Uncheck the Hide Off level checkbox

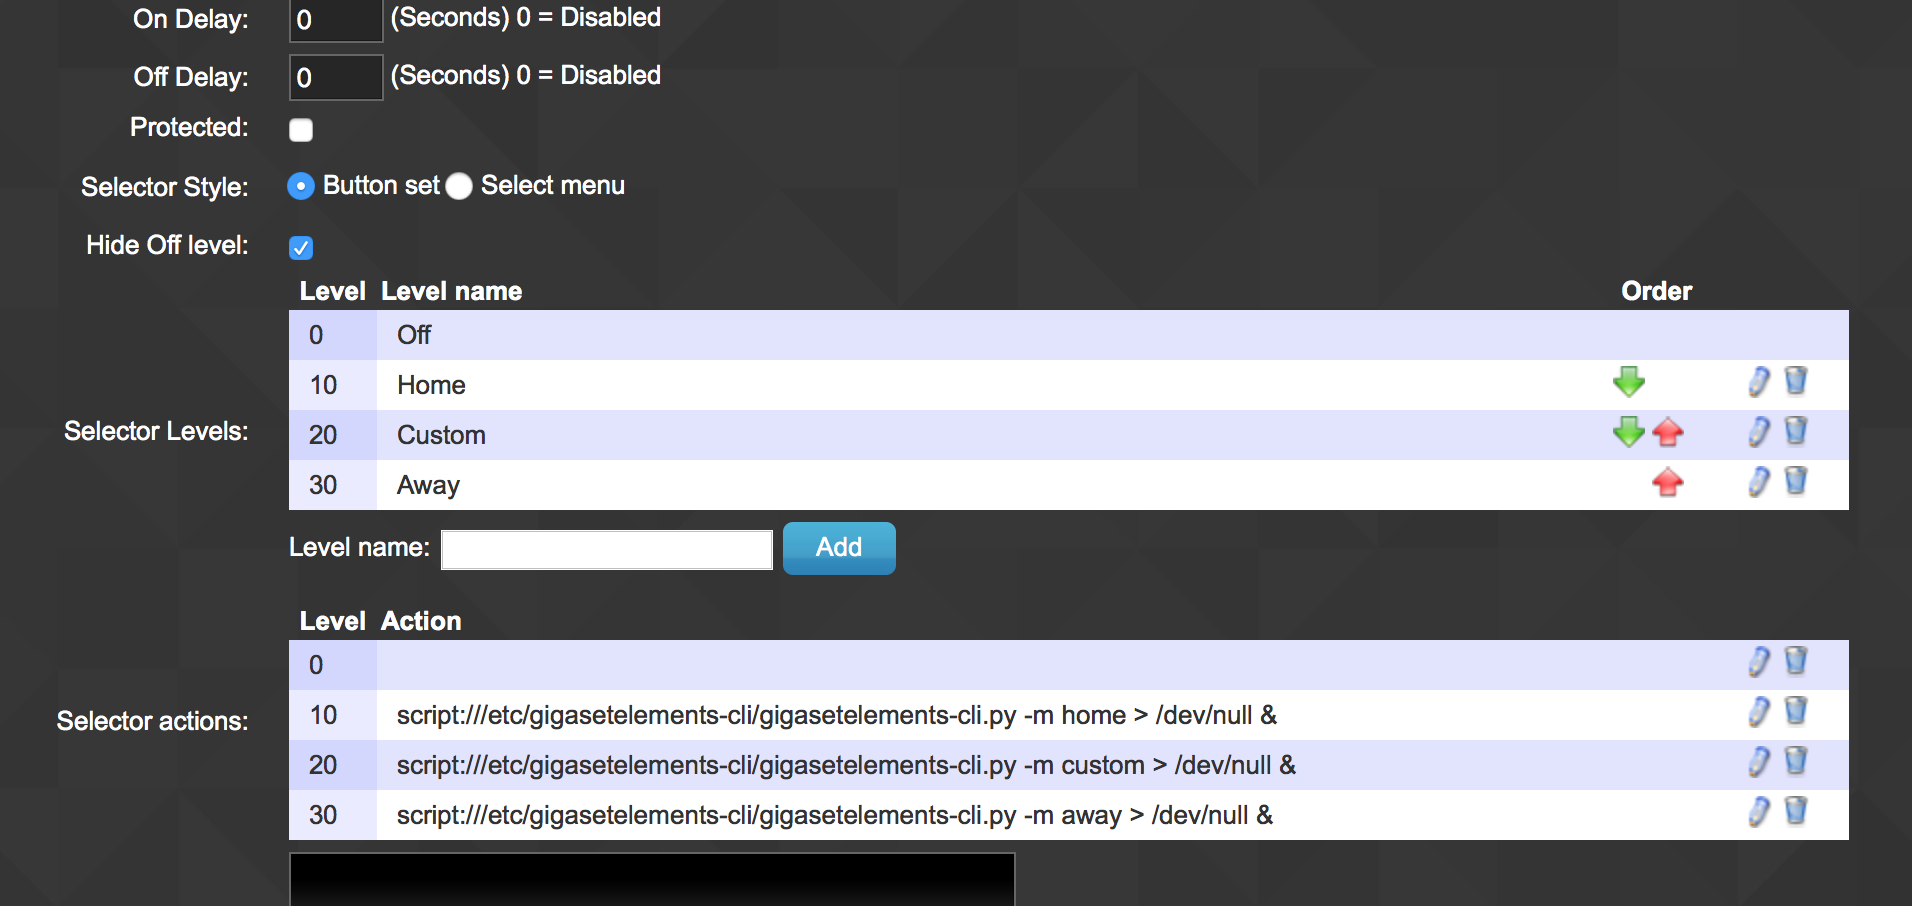click(301, 247)
